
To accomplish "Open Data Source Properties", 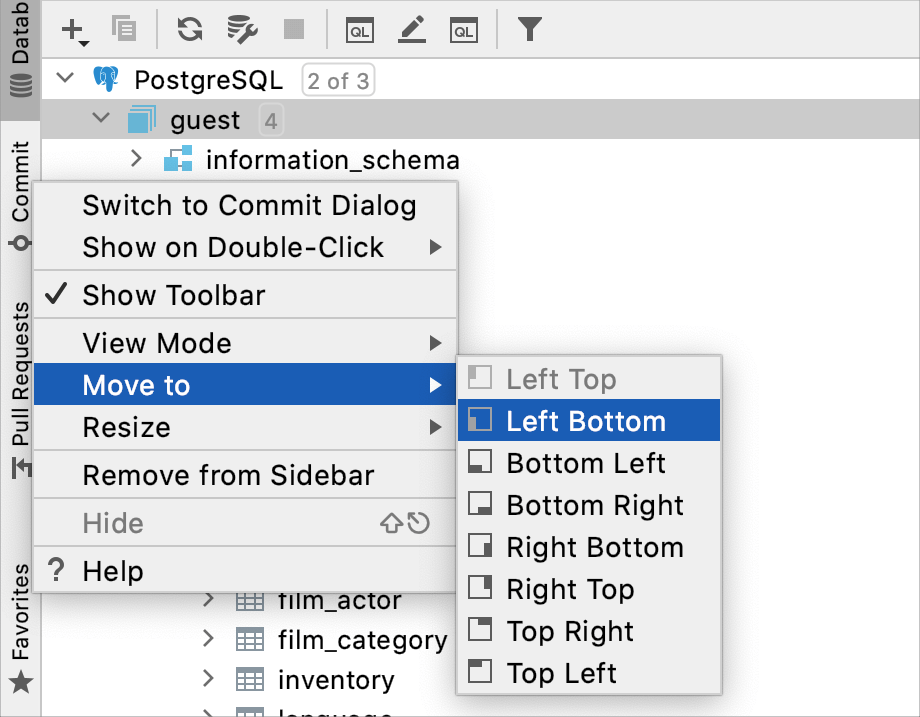I will 241,30.
